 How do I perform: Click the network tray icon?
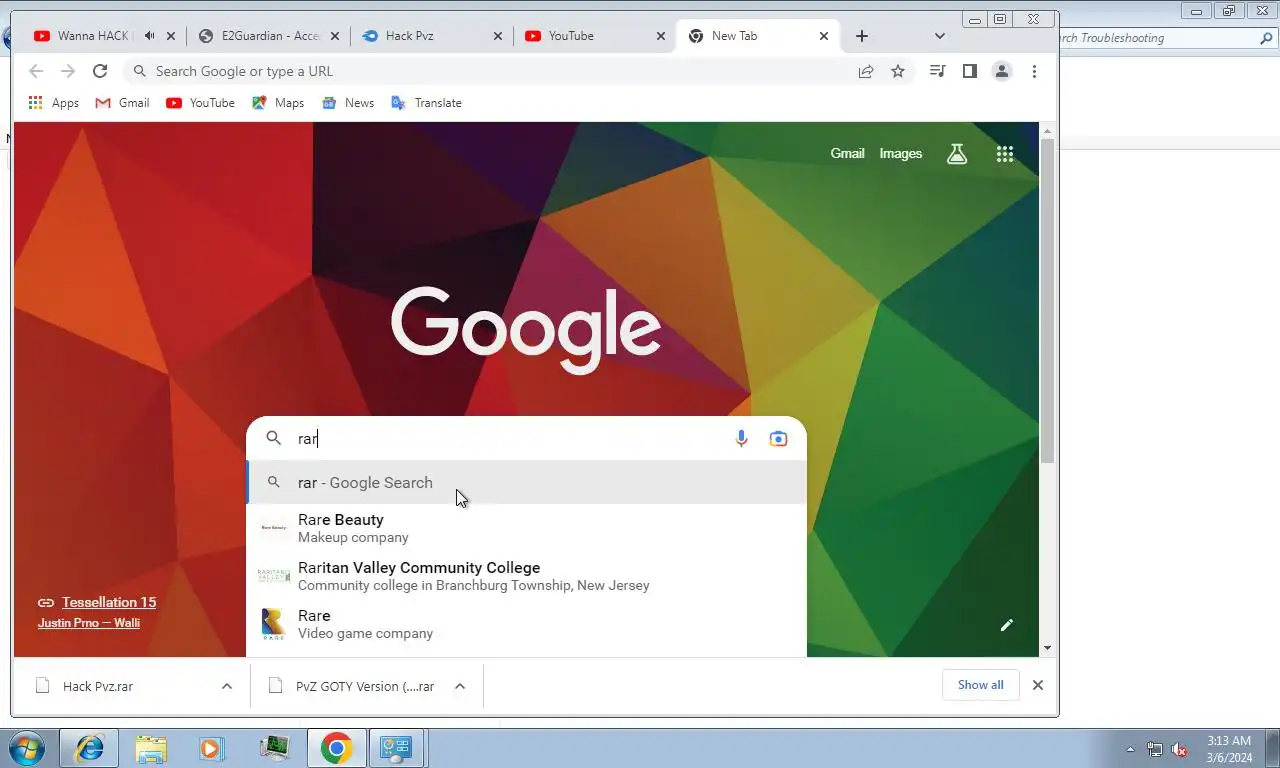[1155, 749]
